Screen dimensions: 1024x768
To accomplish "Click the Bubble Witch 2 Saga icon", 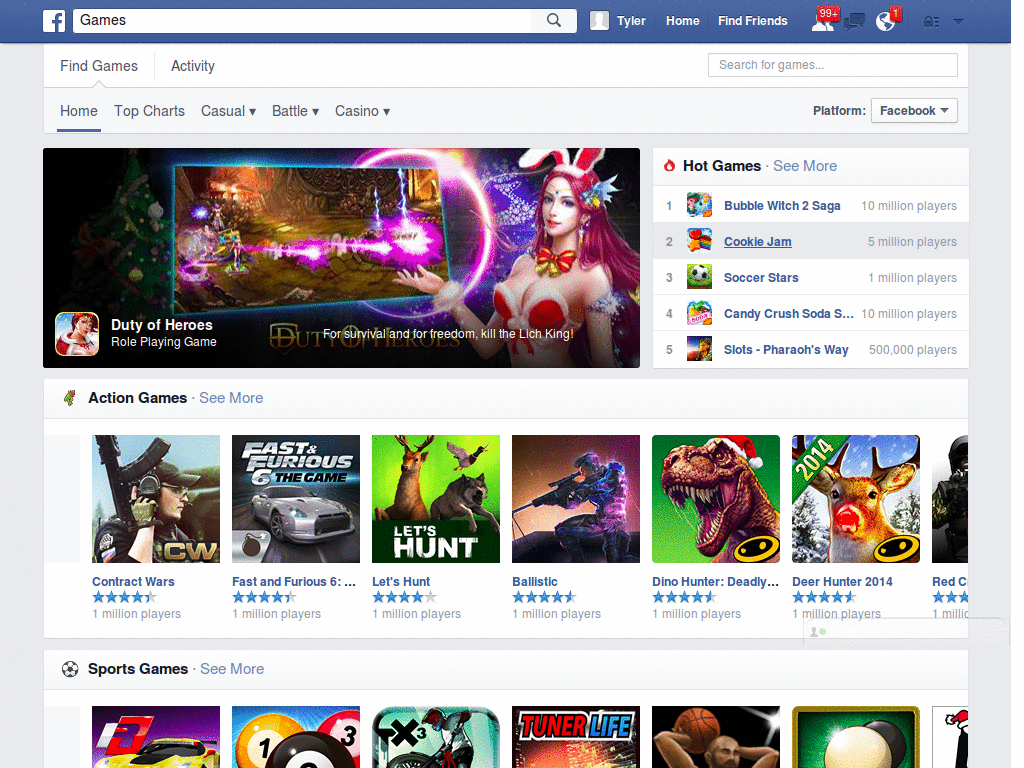I will pyautogui.click(x=699, y=205).
